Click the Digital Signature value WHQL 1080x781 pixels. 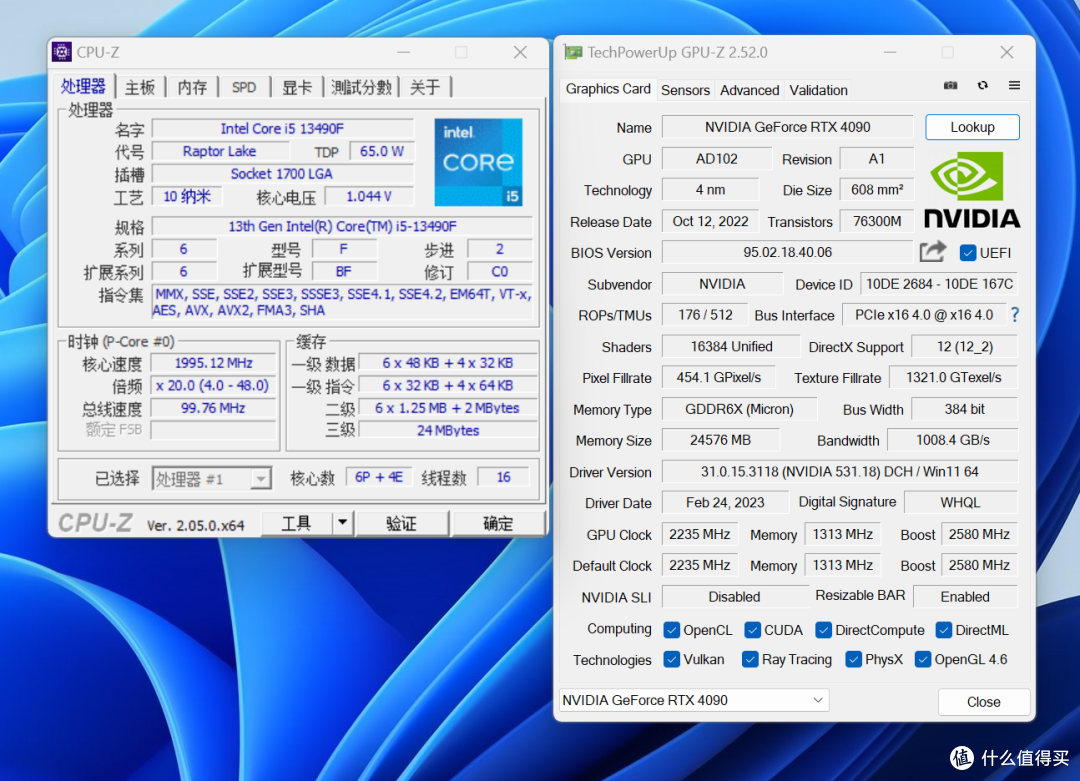coord(960,503)
